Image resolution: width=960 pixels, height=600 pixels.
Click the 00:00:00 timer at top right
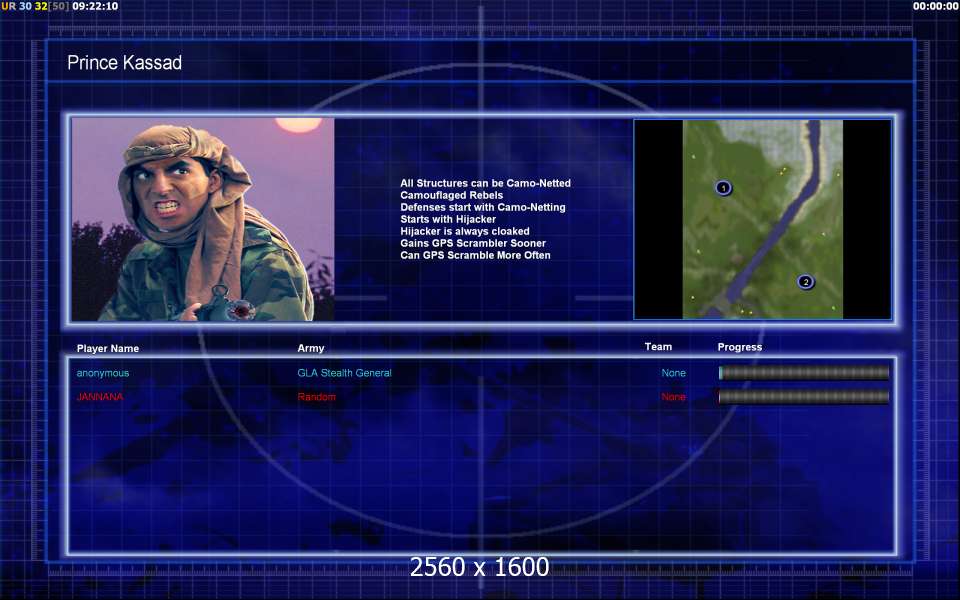(x=936, y=6)
